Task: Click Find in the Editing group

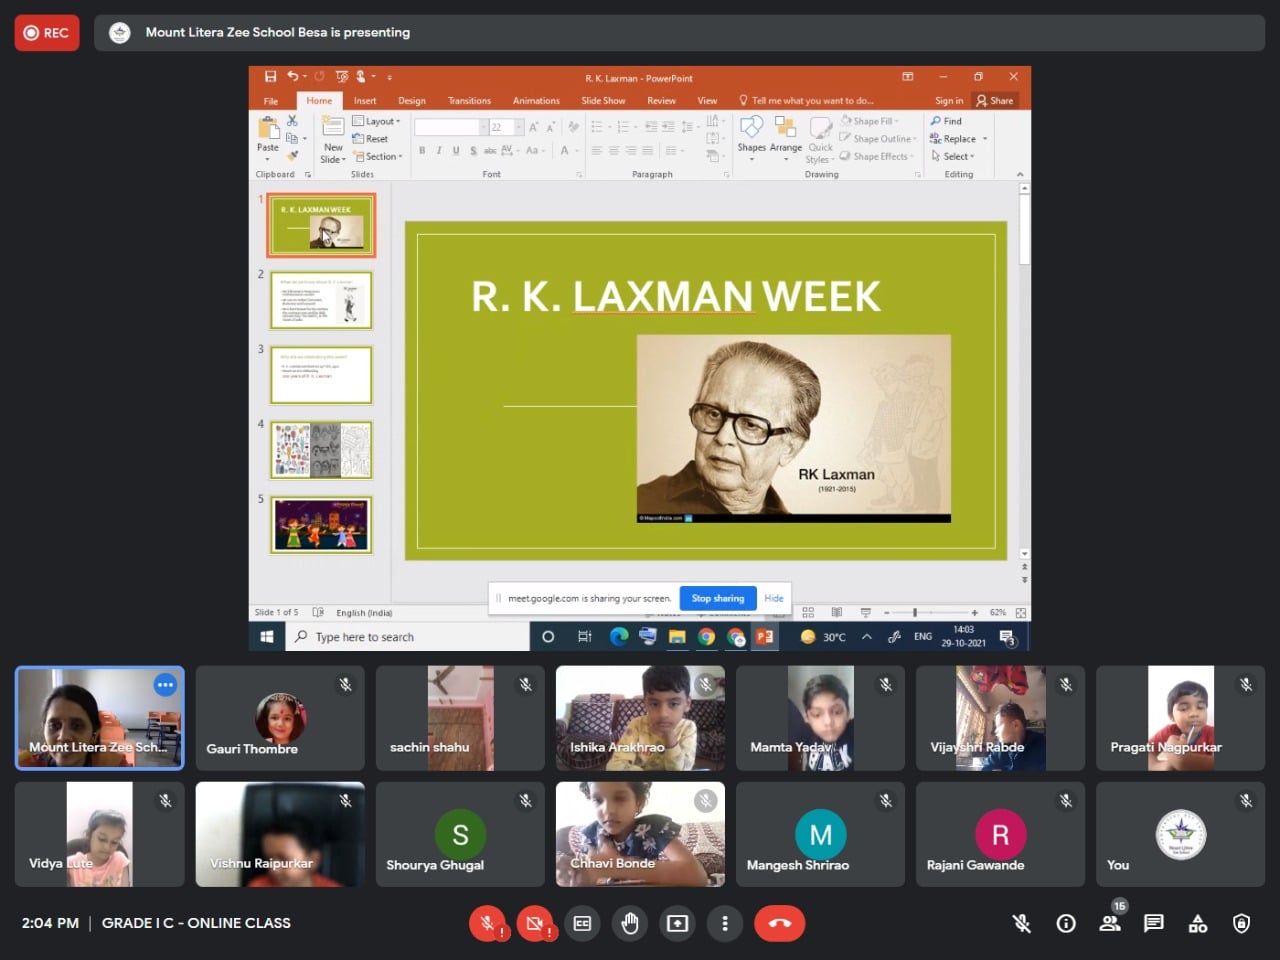Action: click(946, 121)
